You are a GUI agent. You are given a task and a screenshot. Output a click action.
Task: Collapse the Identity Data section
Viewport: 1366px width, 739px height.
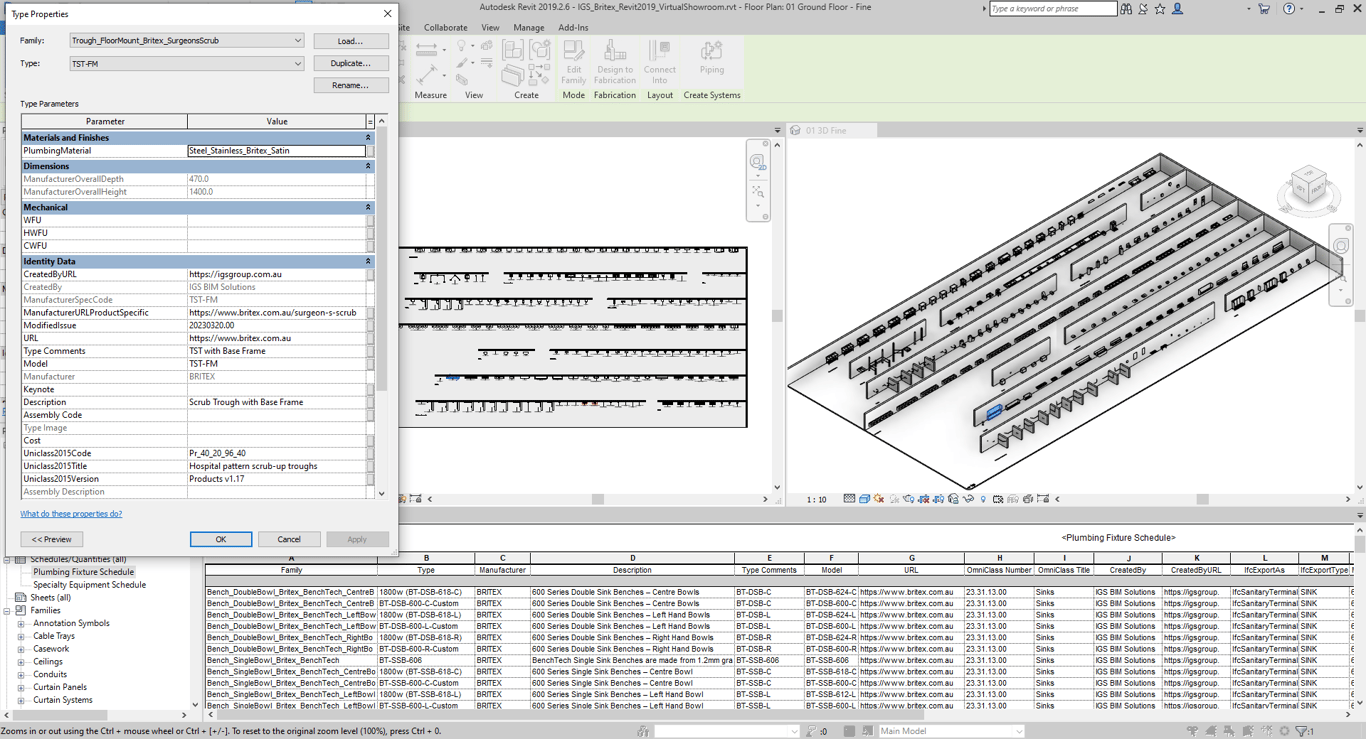pyautogui.click(x=368, y=261)
